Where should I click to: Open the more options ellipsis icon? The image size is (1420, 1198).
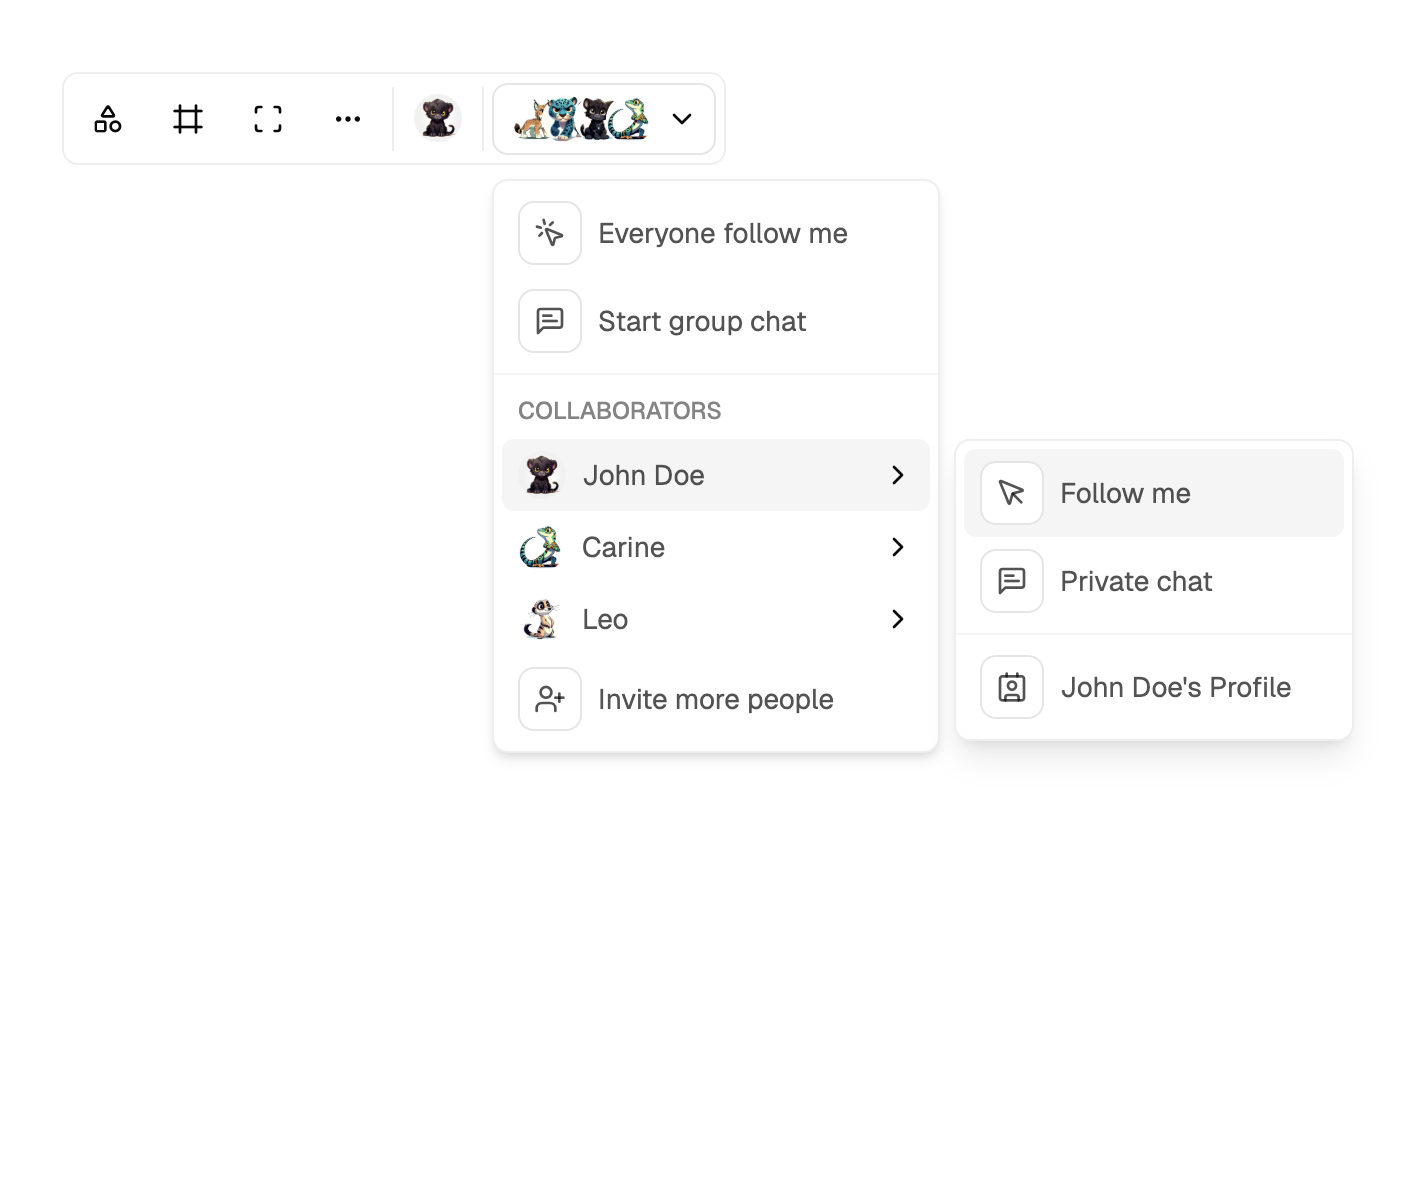[x=348, y=118]
